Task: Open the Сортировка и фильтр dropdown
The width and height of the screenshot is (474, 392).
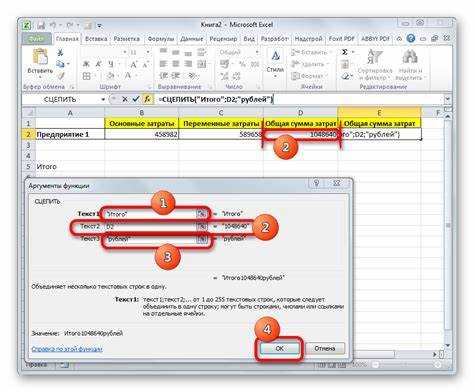Action: [x=375, y=65]
